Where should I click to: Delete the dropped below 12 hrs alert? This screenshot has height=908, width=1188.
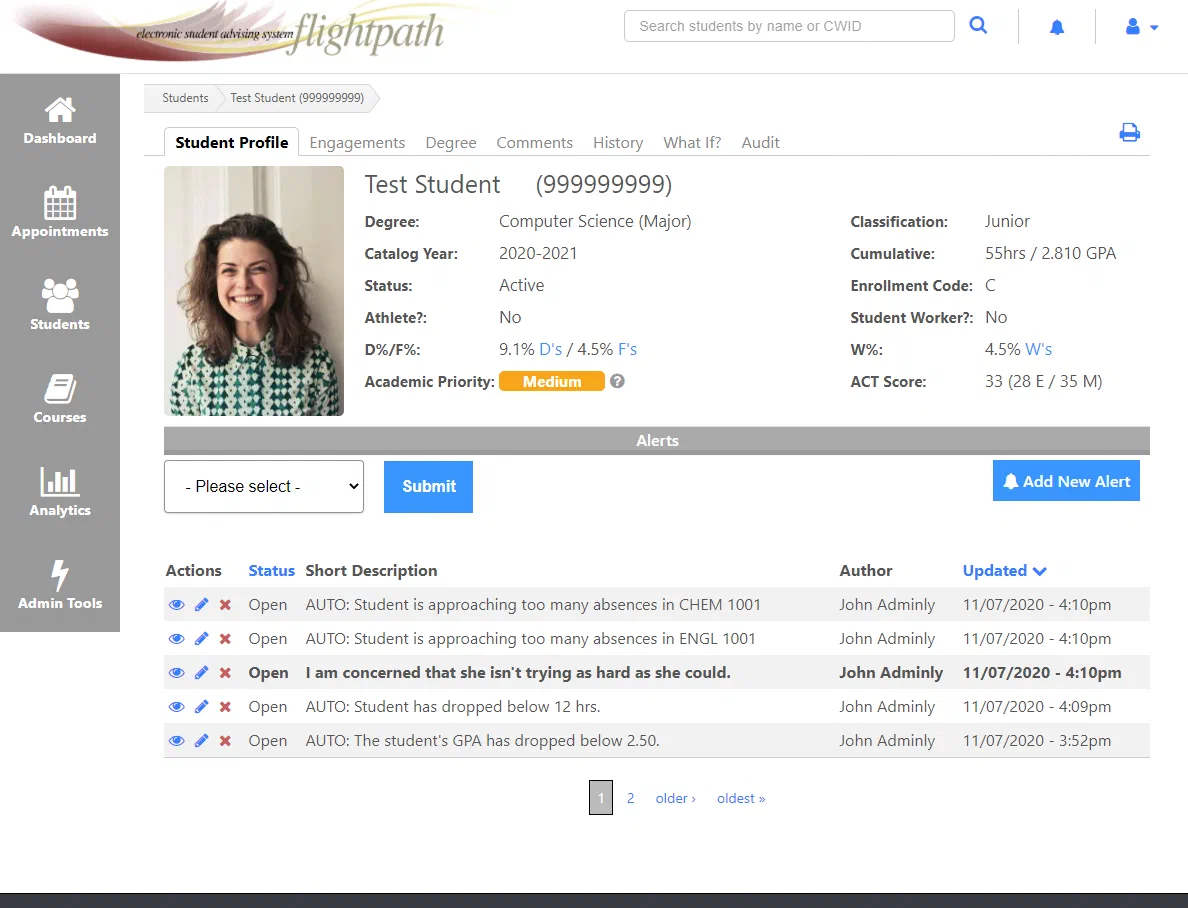225,706
